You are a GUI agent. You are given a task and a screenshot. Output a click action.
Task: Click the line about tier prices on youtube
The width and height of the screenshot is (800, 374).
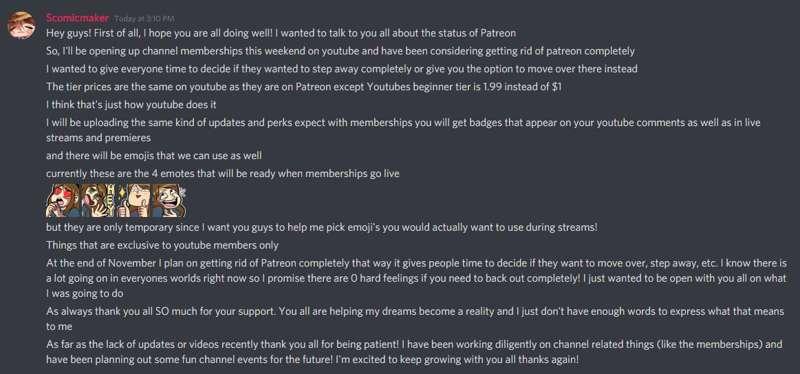(304, 87)
